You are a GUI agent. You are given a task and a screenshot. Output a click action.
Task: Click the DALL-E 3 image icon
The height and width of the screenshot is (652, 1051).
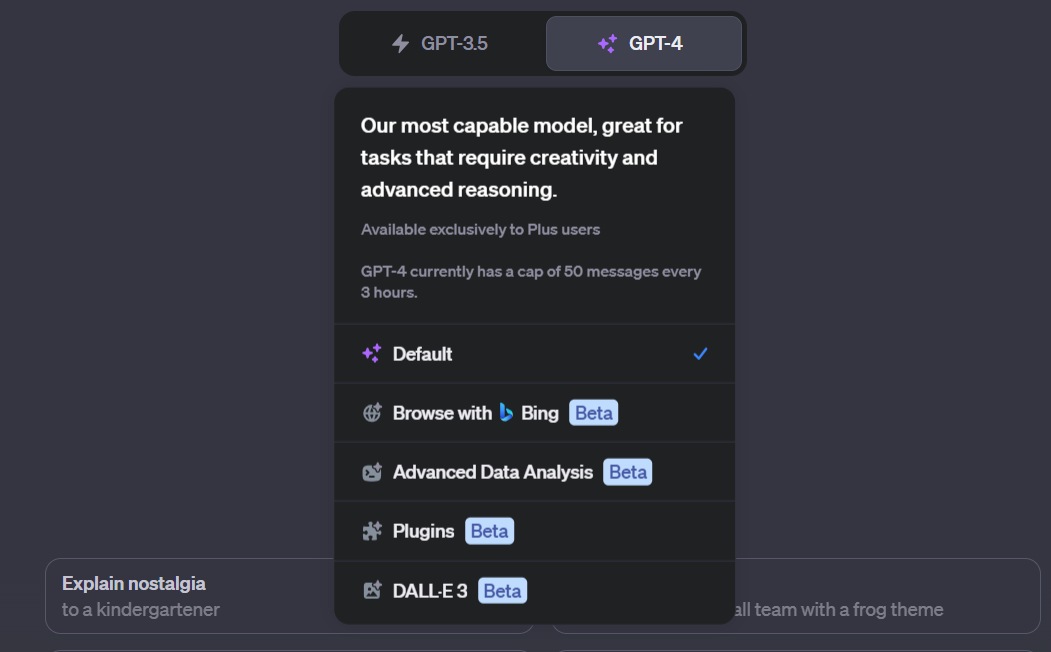point(372,590)
